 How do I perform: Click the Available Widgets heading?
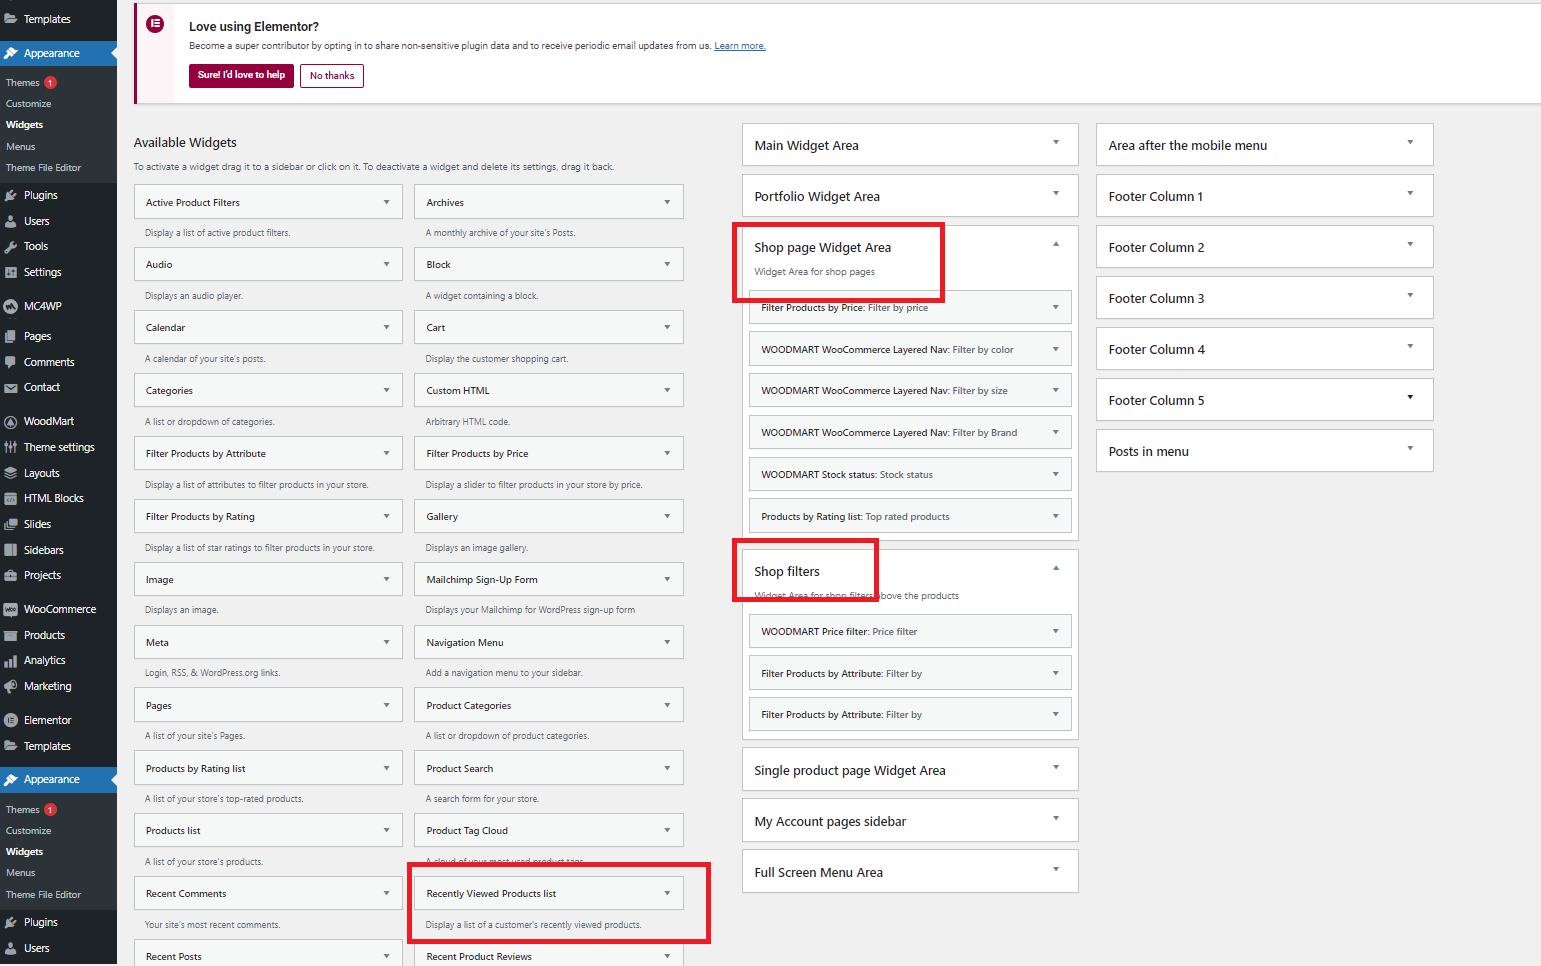tap(185, 143)
